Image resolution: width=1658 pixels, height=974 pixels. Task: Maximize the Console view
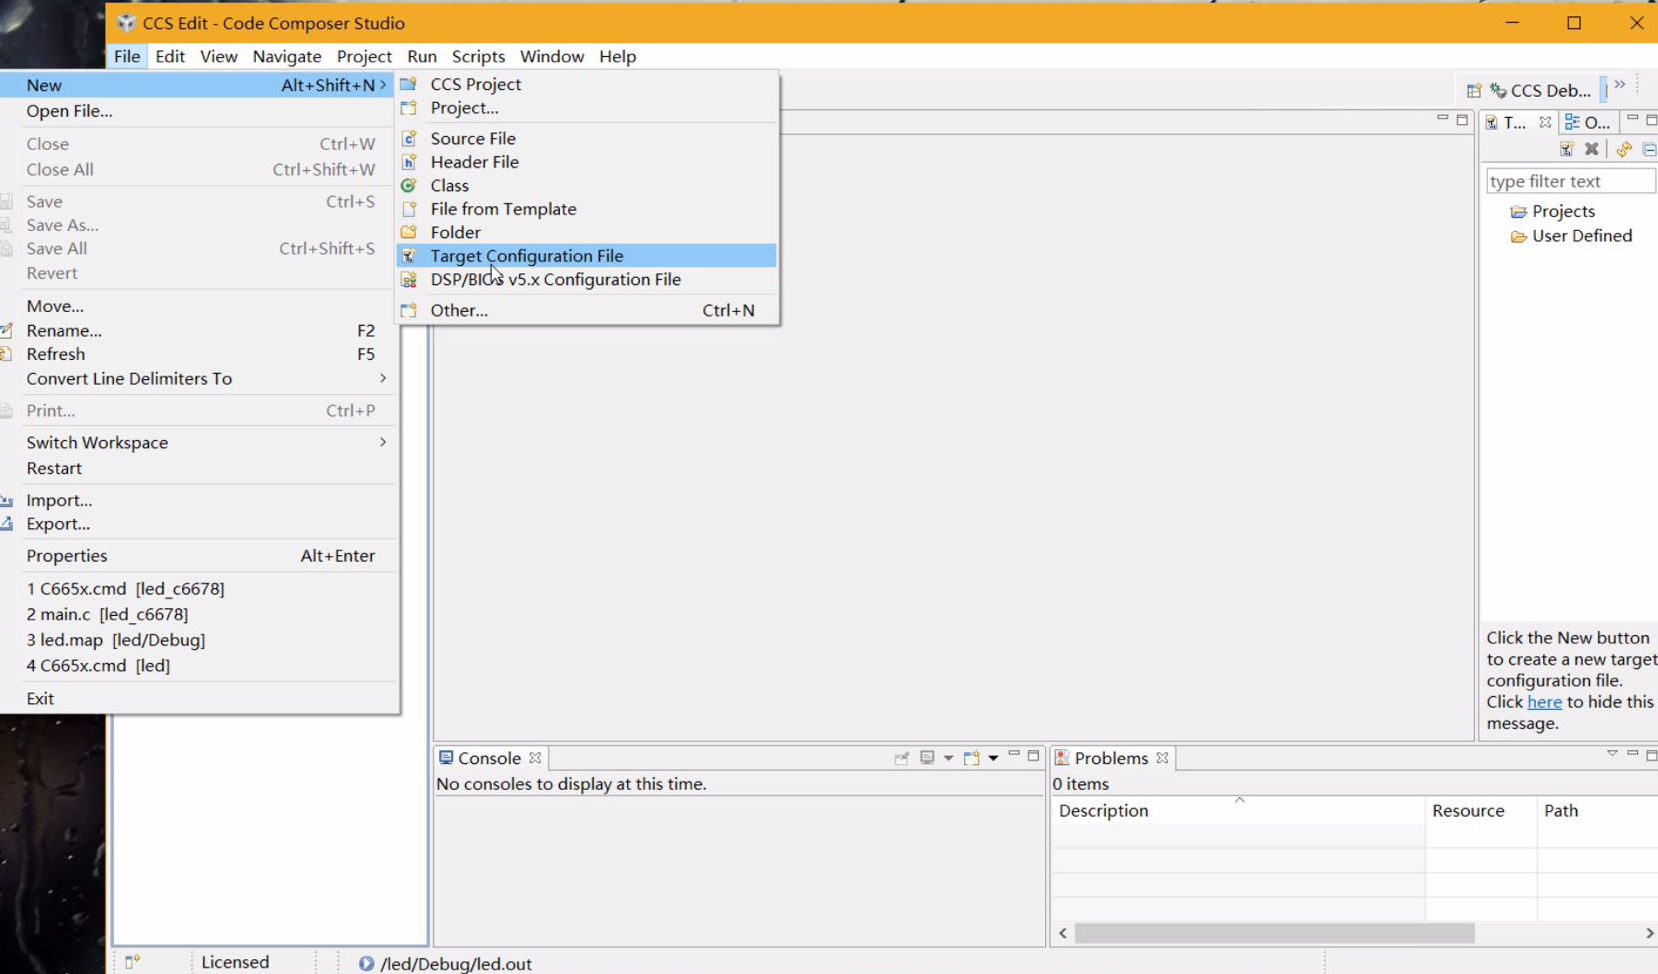[x=1034, y=757]
